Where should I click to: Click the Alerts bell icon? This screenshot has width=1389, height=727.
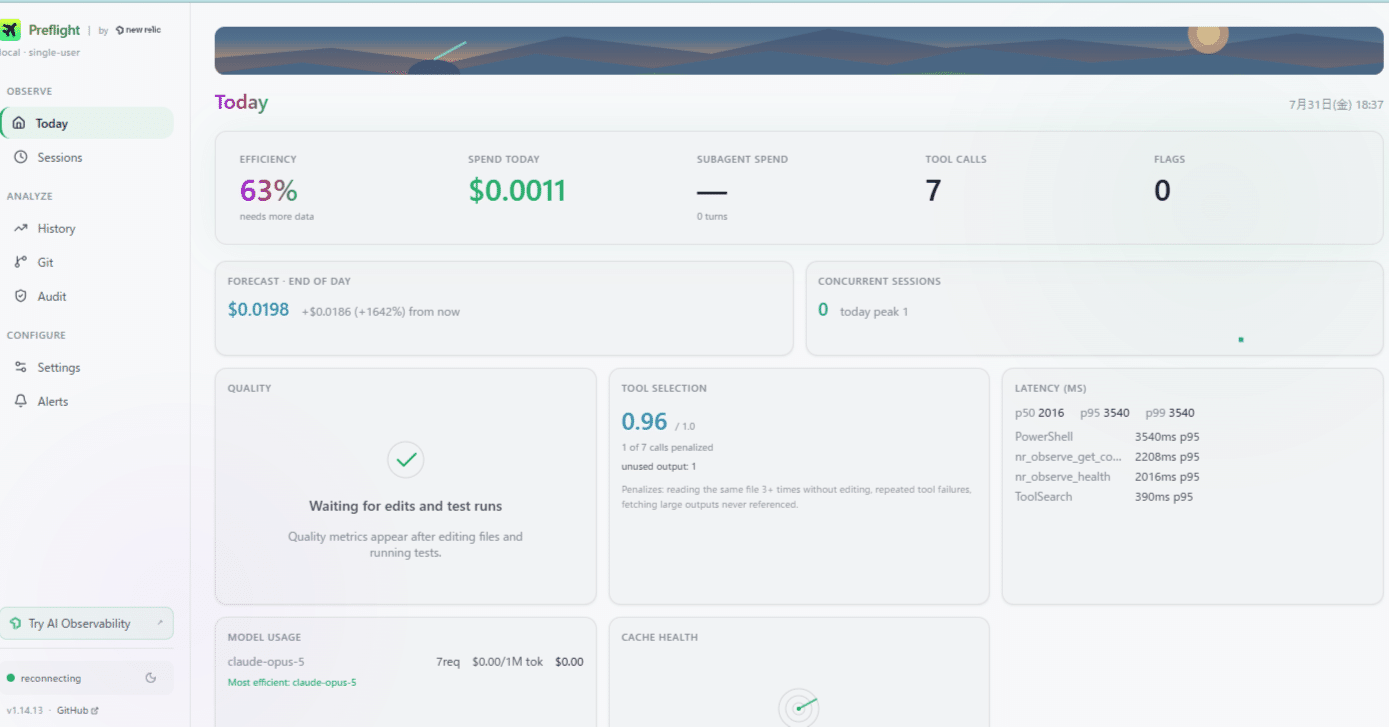(20, 401)
